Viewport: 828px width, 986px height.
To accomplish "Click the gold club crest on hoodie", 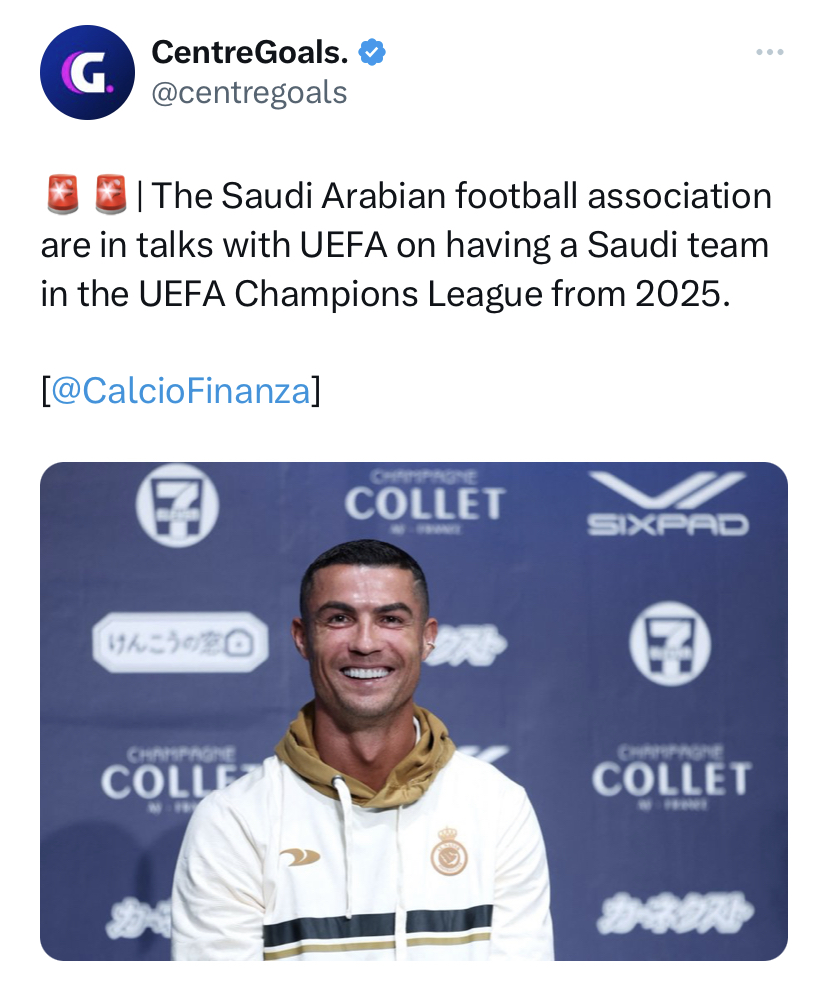I will pos(449,851).
